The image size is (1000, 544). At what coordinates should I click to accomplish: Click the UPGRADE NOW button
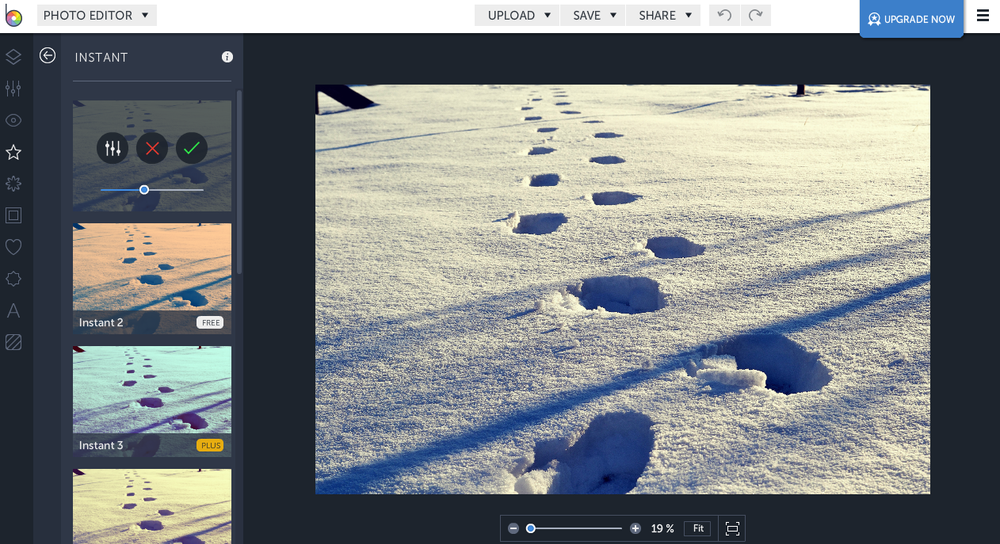pyautogui.click(x=911, y=19)
